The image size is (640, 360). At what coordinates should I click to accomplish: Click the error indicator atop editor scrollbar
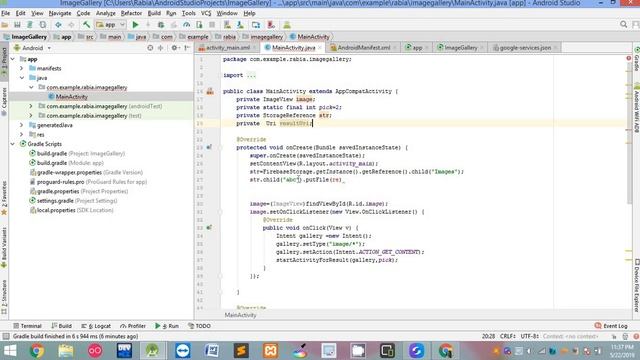click(x=629, y=58)
